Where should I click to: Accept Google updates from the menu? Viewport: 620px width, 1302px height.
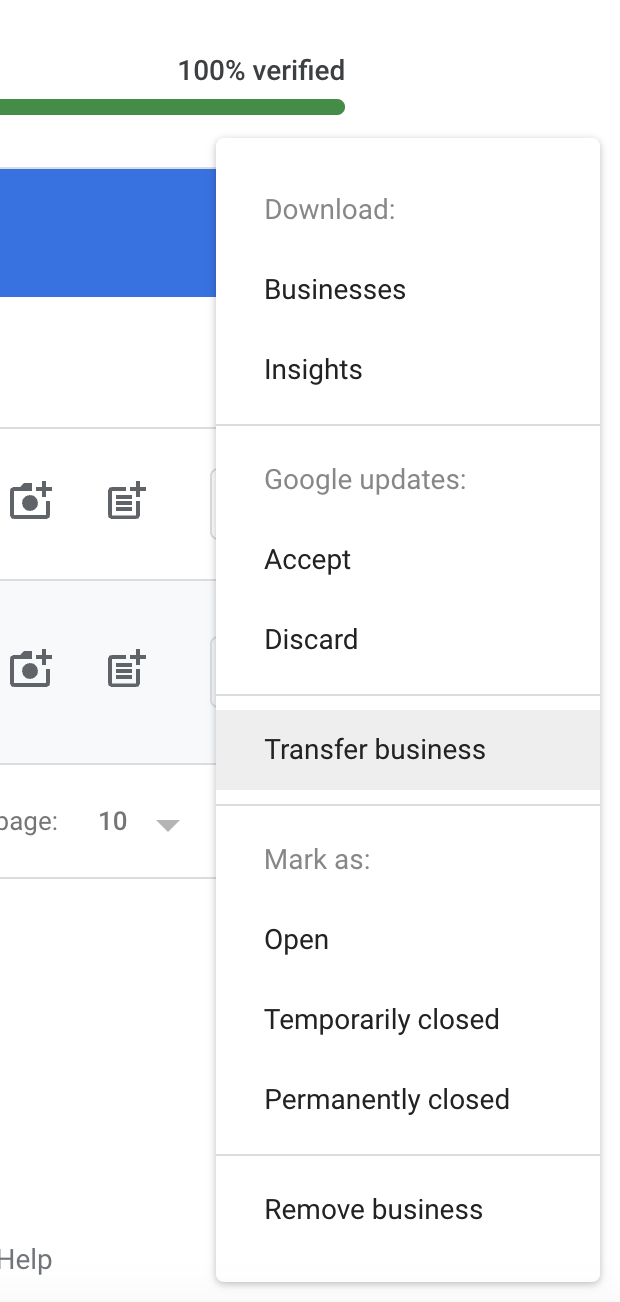click(308, 560)
